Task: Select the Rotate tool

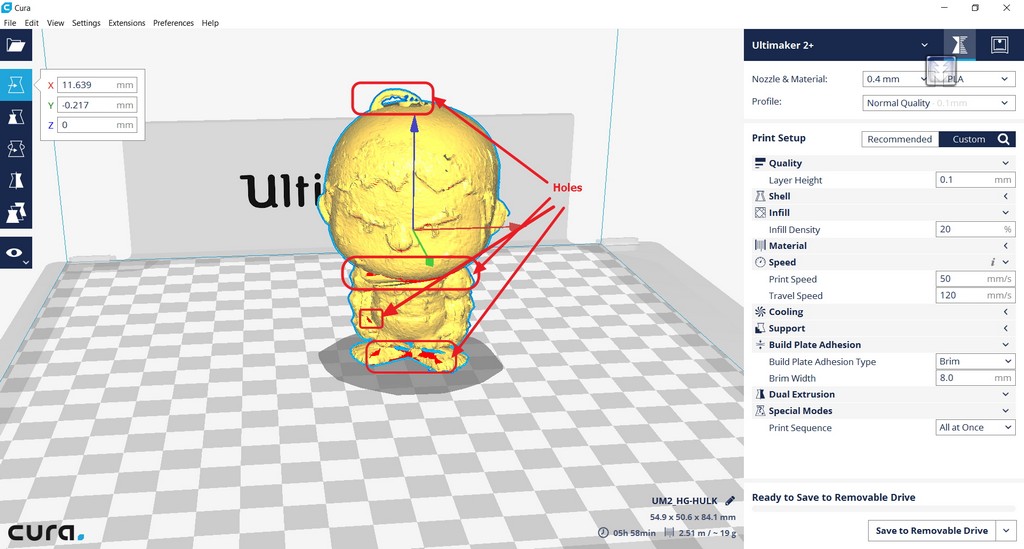Action: [16, 149]
